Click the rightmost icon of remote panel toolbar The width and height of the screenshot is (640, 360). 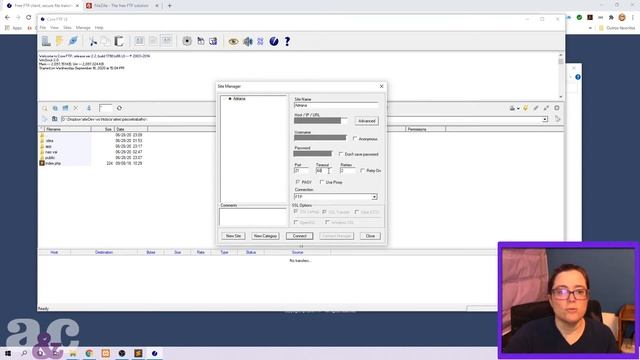click(557, 108)
